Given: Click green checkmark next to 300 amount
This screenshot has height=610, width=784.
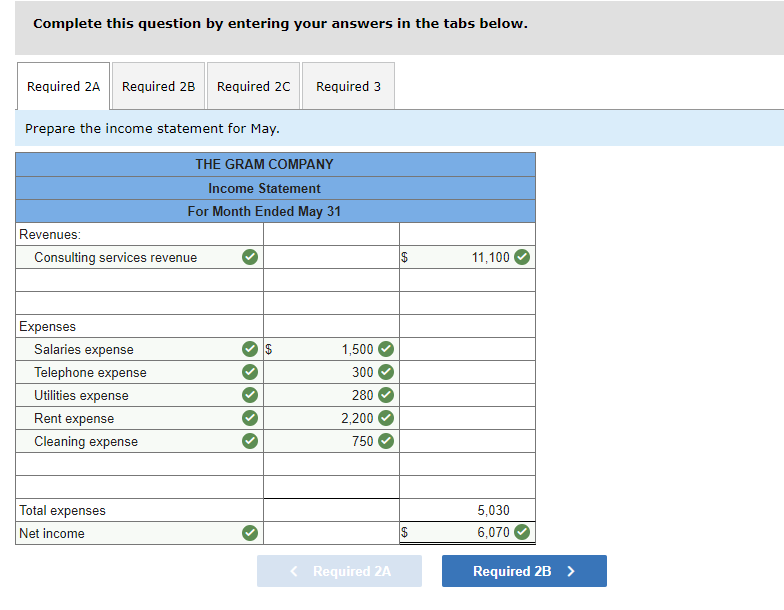Looking at the screenshot, I should [x=386, y=372].
